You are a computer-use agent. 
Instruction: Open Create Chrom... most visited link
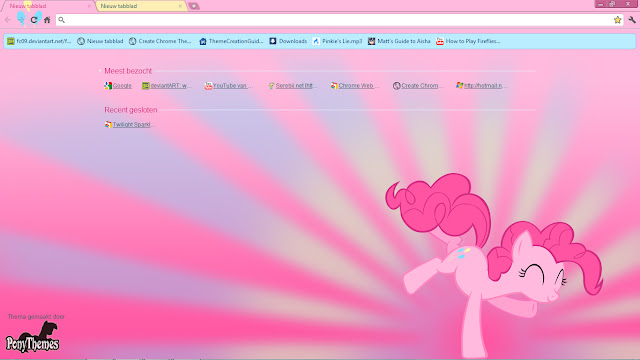pos(417,86)
